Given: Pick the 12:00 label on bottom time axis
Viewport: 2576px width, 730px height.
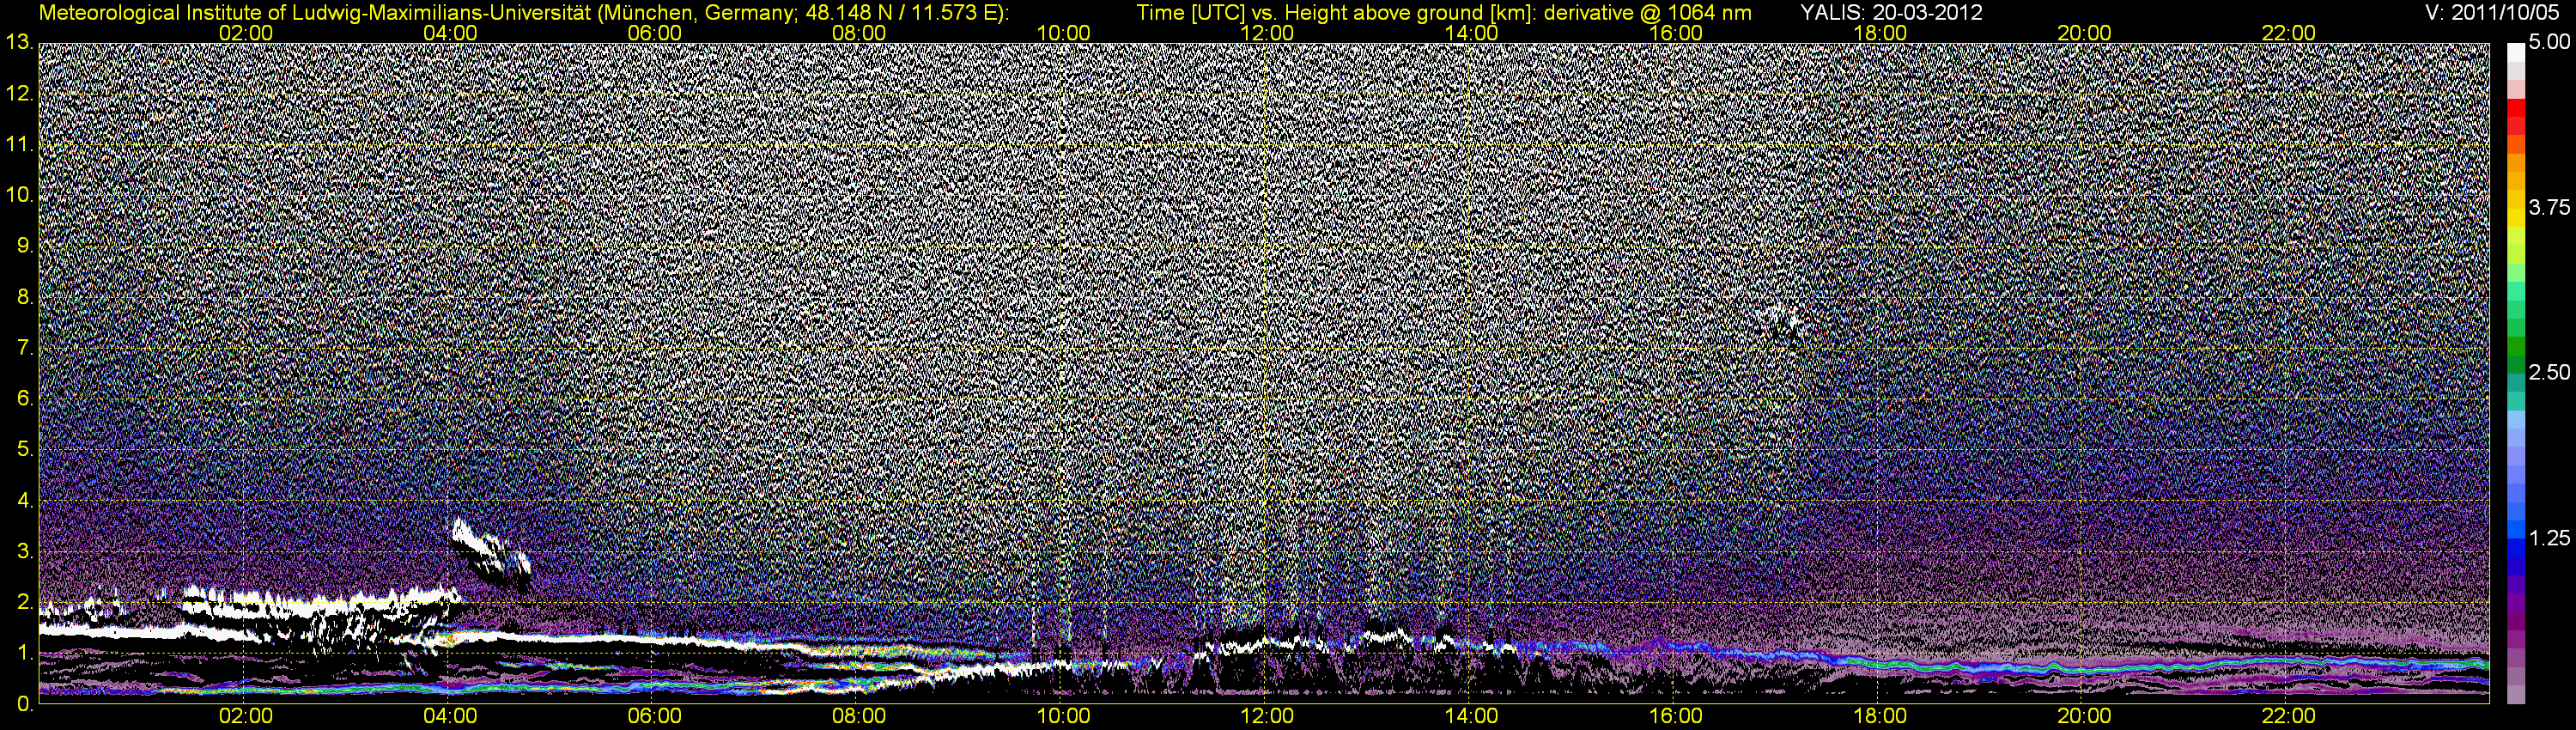Looking at the screenshot, I should 1267,716.
